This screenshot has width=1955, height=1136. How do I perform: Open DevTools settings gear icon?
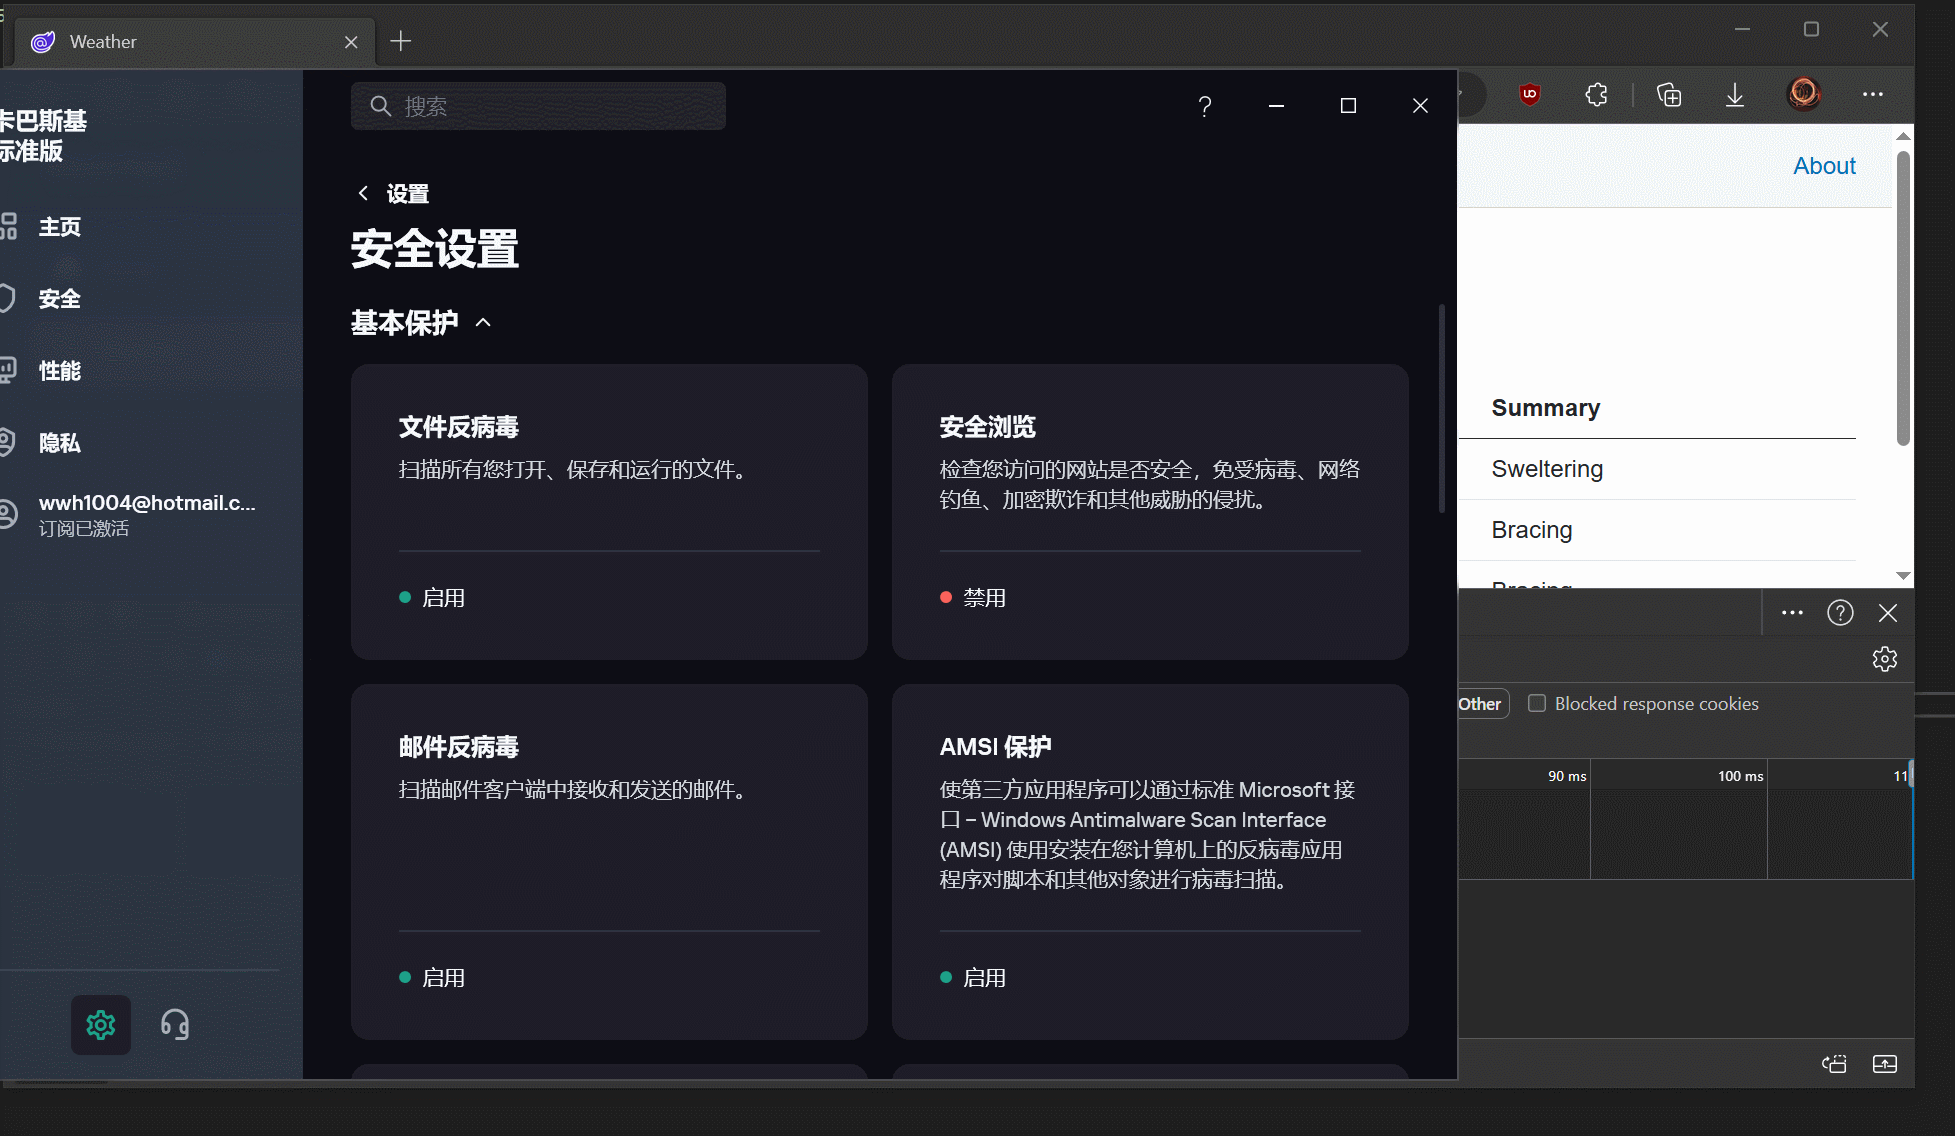coord(1885,659)
